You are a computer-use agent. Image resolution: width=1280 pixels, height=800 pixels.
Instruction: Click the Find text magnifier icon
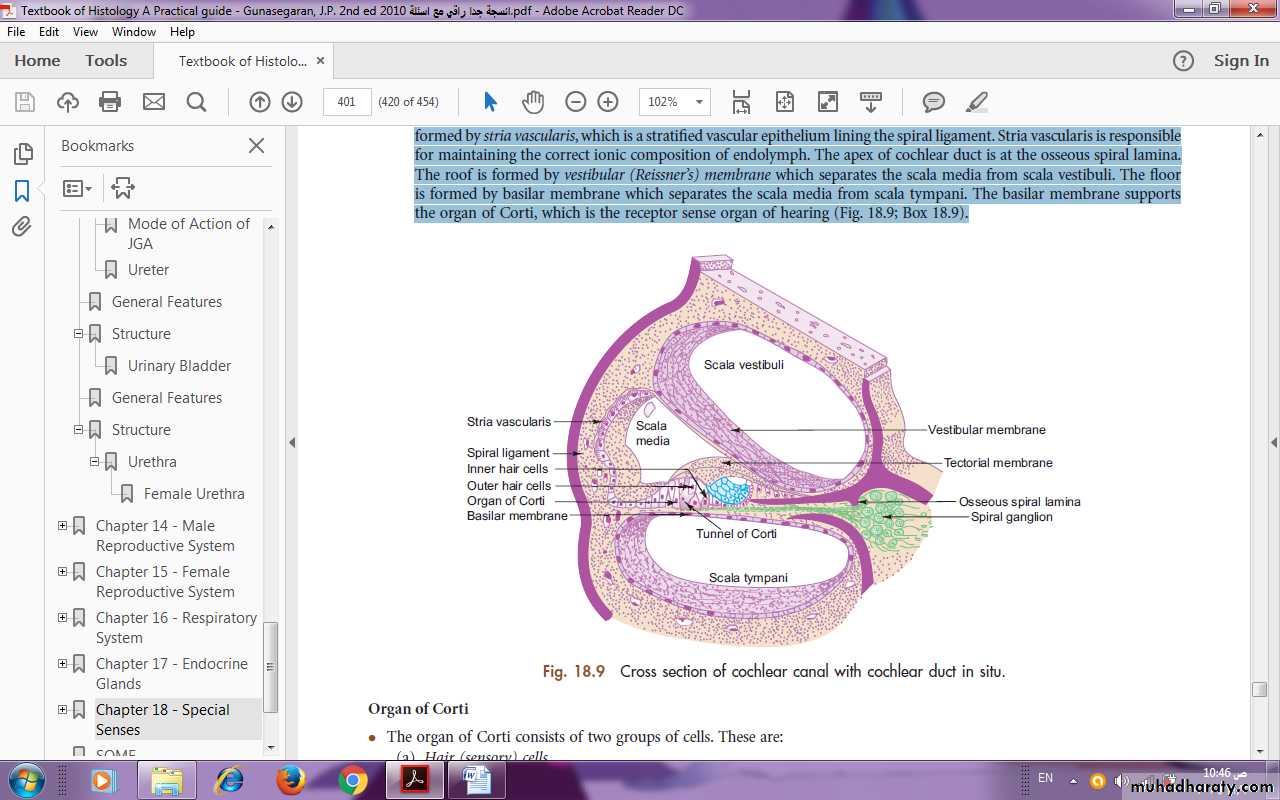point(196,101)
